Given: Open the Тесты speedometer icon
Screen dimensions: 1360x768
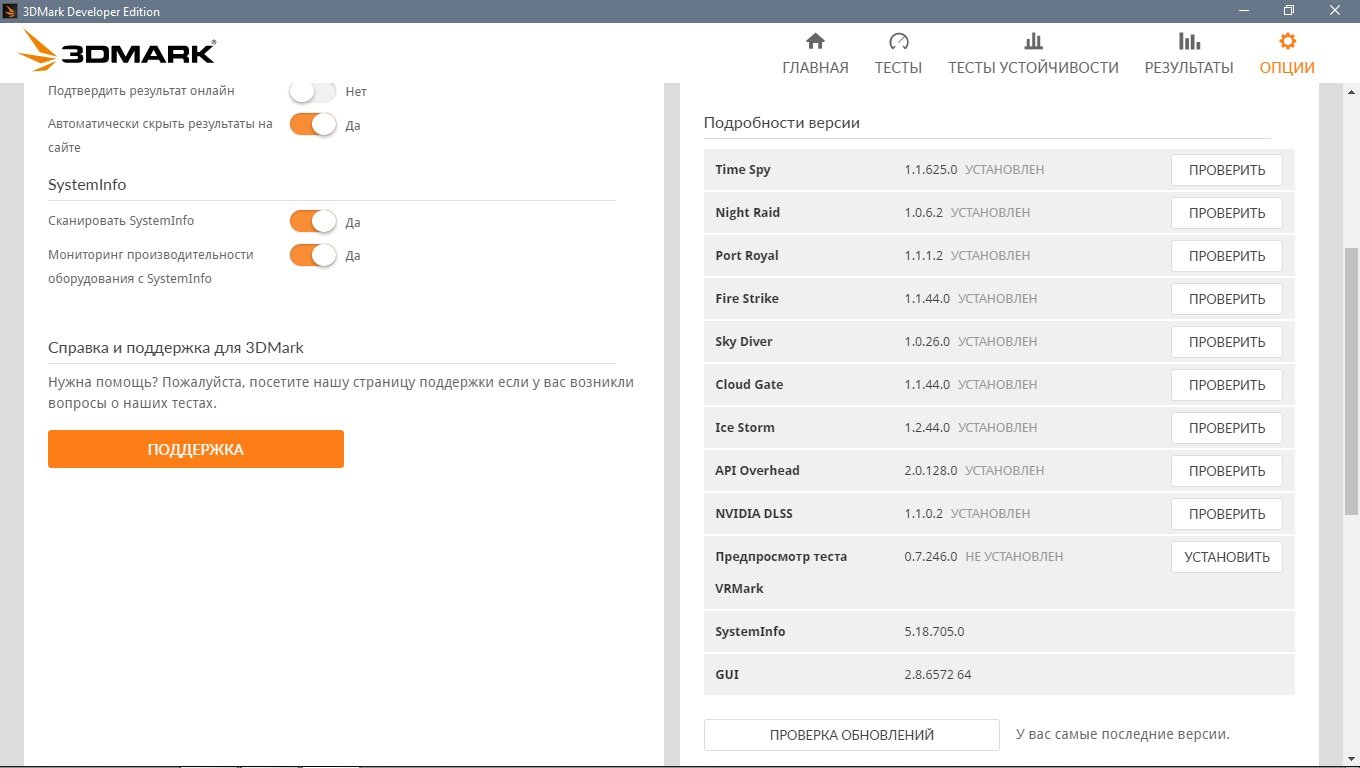Looking at the screenshot, I should coord(898,41).
